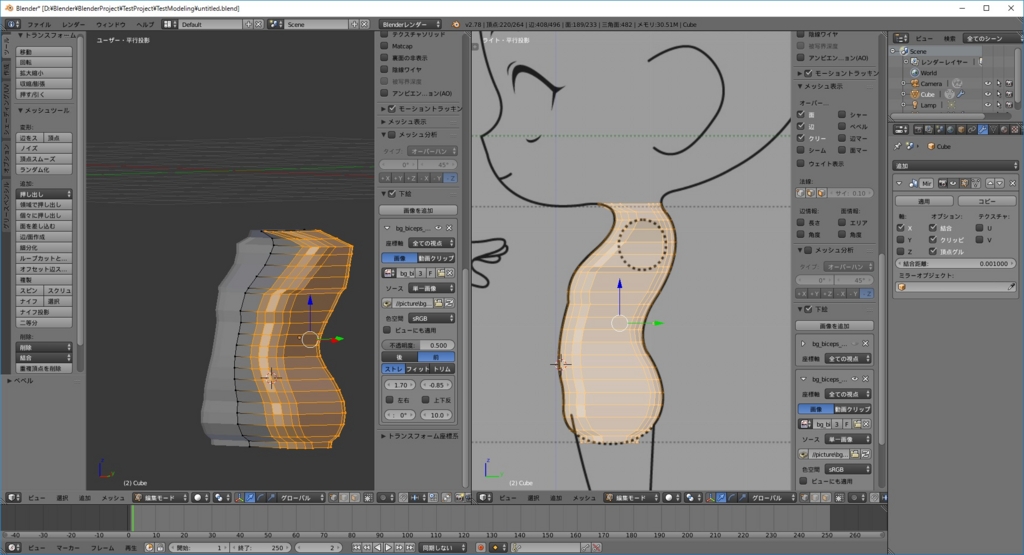The image size is (1024, 555).
Task: Add a new screen layout next to Default
Action: pos(248,24)
